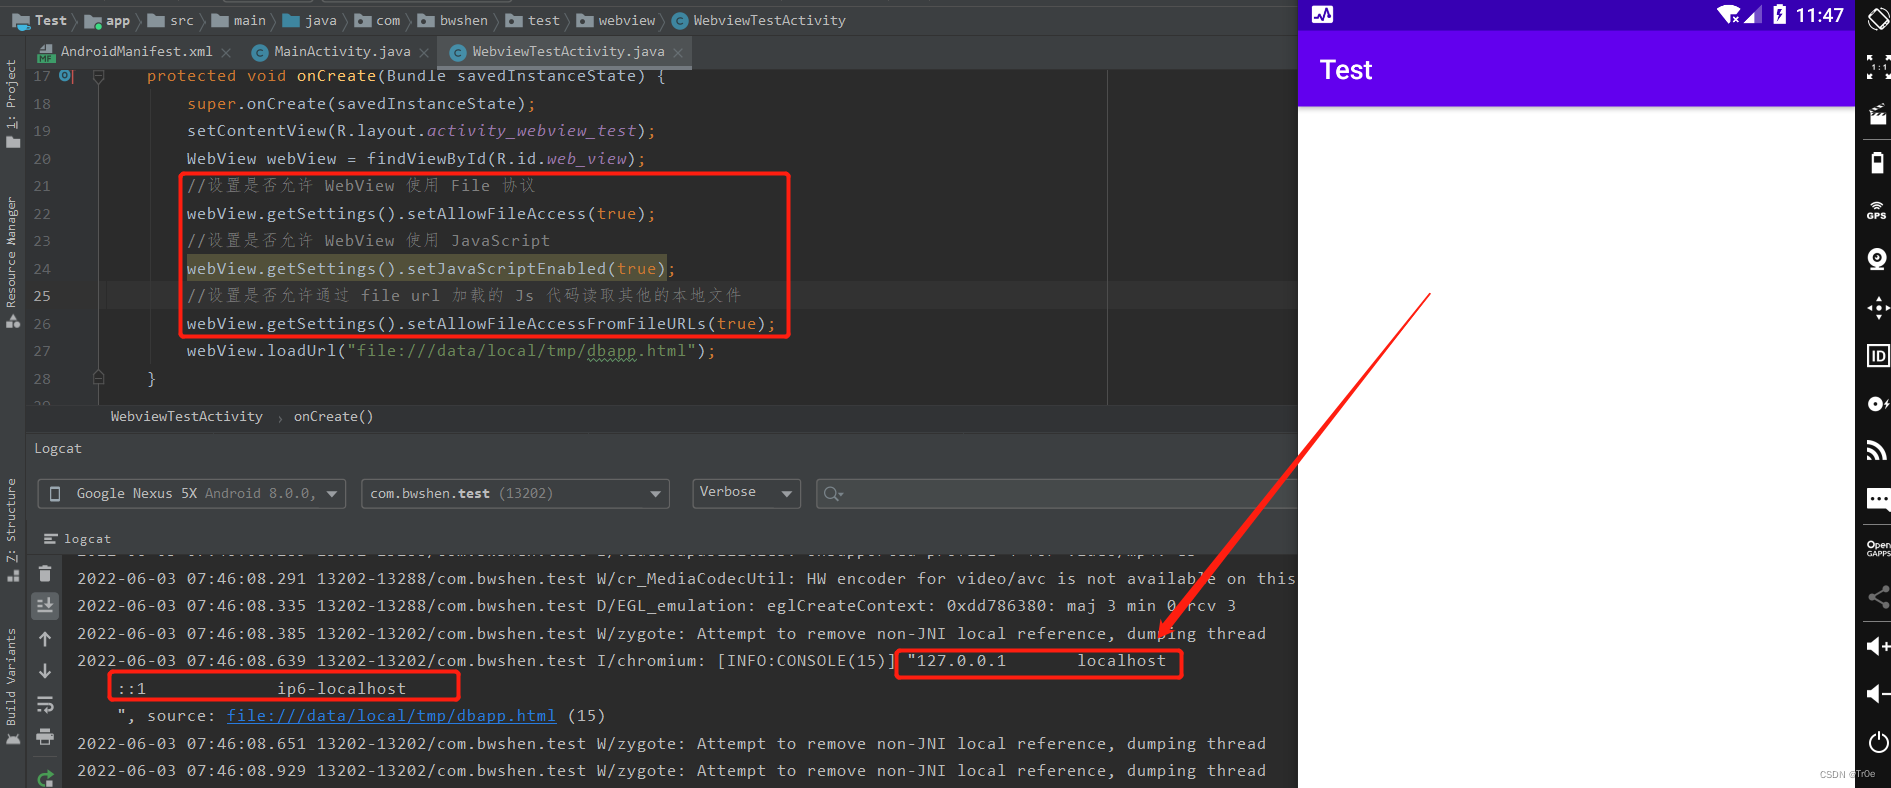Viewport: 1891px width, 788px height.
Task: Open the GPS widget in emulator sidebar
Action: pos(1878,210)
